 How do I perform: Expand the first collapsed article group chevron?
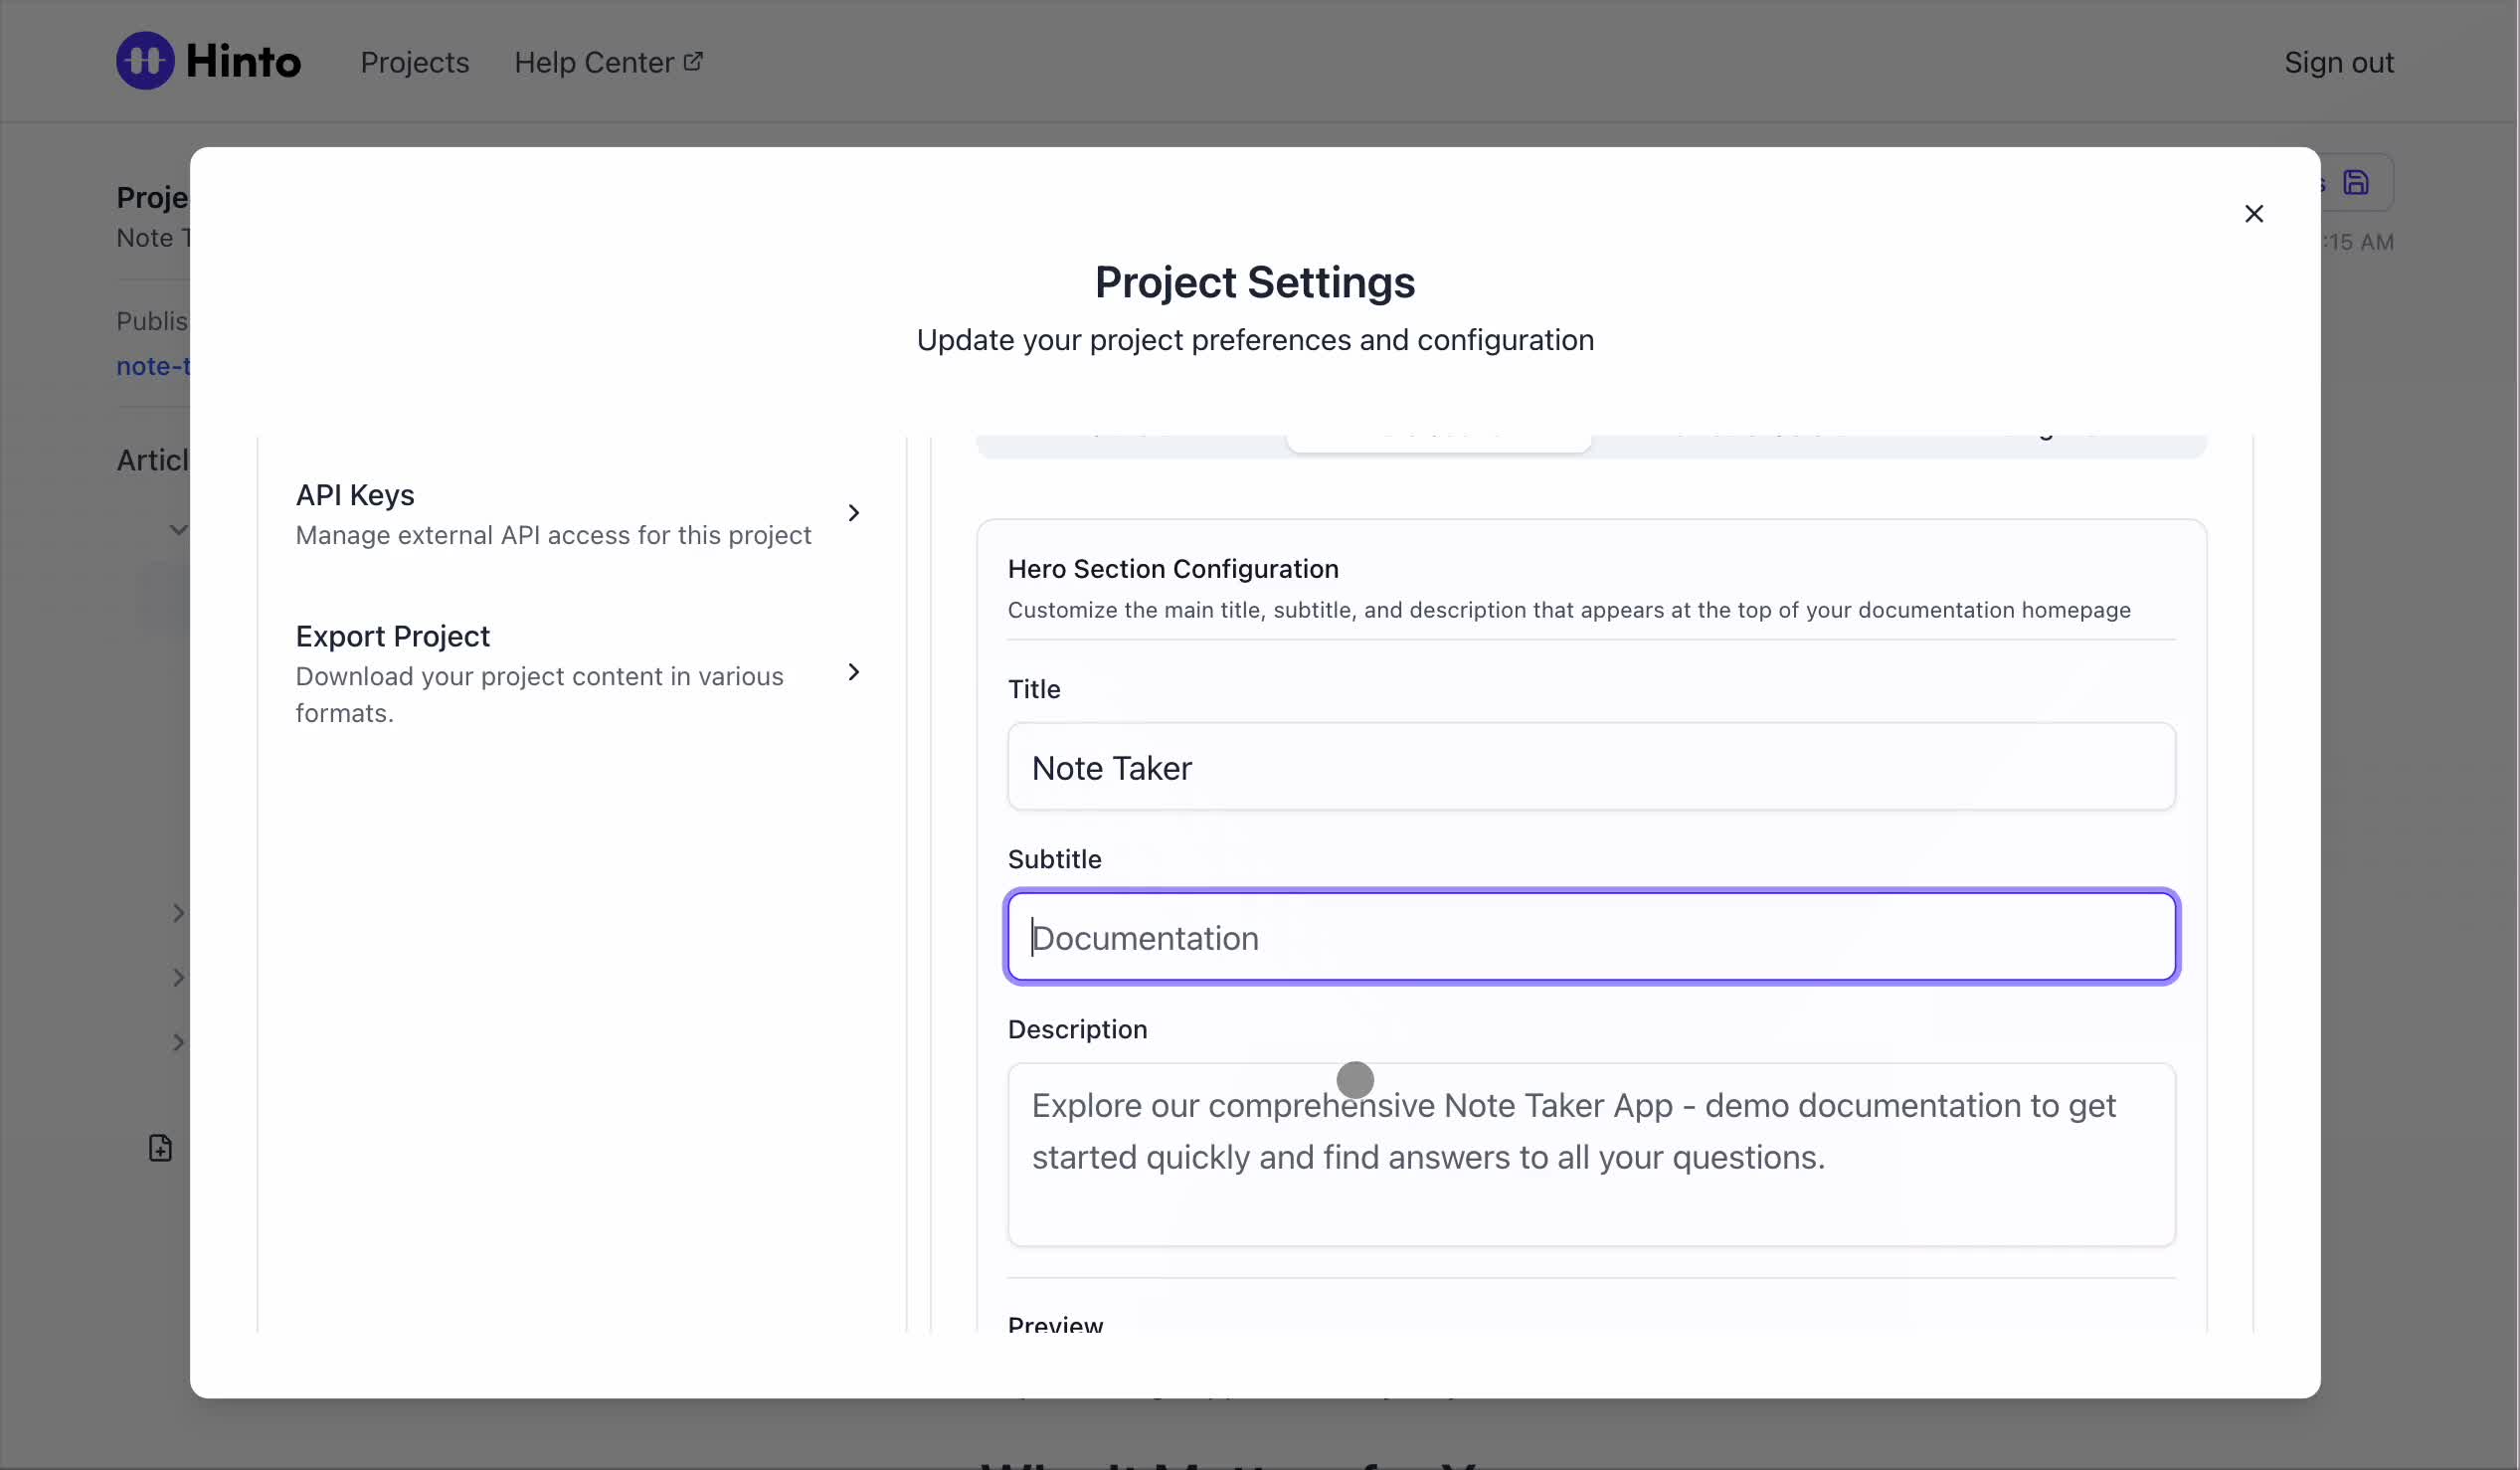(178, 912)
